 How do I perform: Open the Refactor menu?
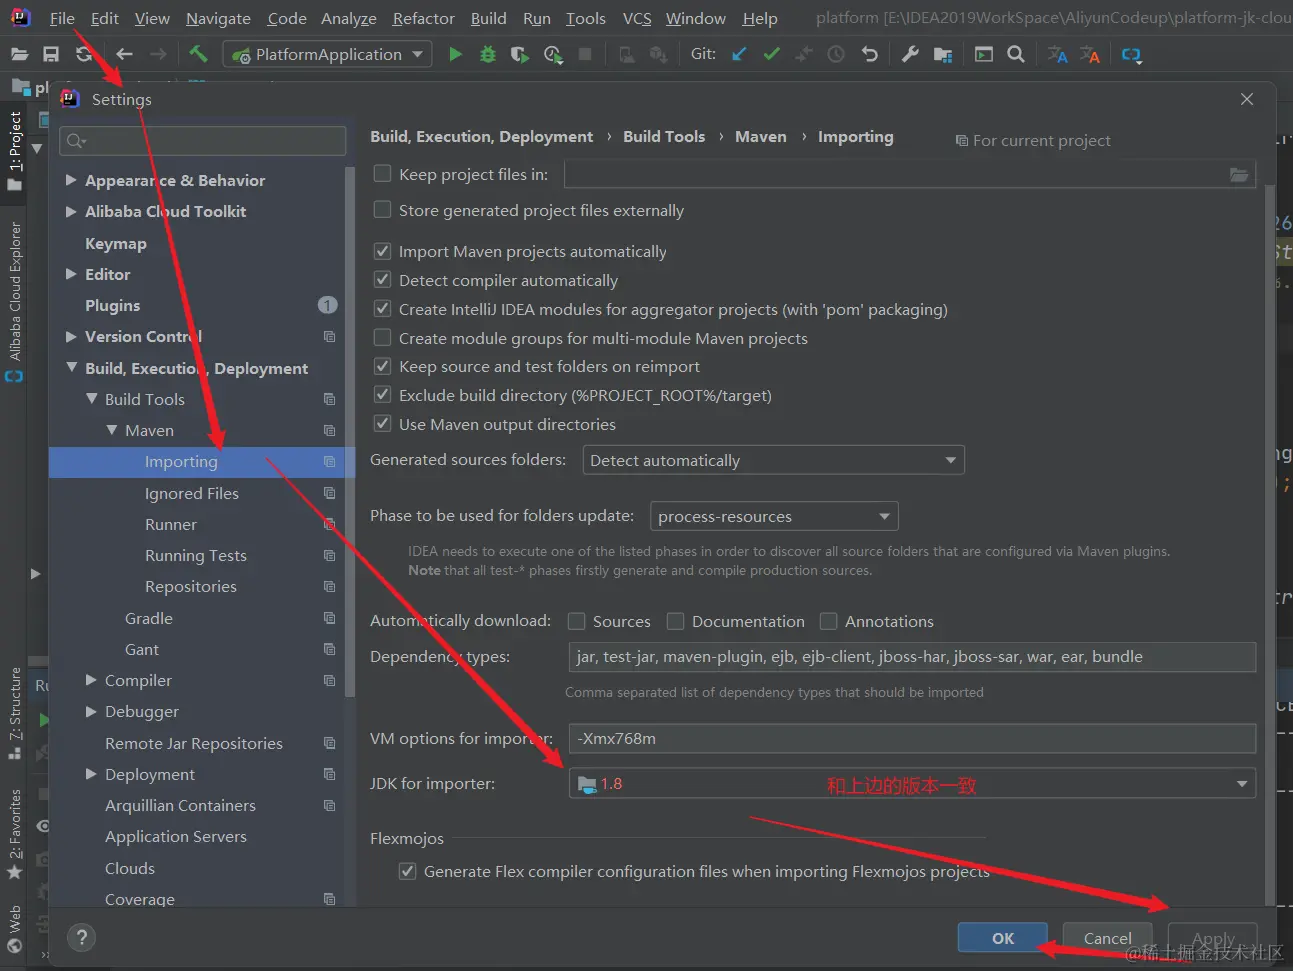423,18
